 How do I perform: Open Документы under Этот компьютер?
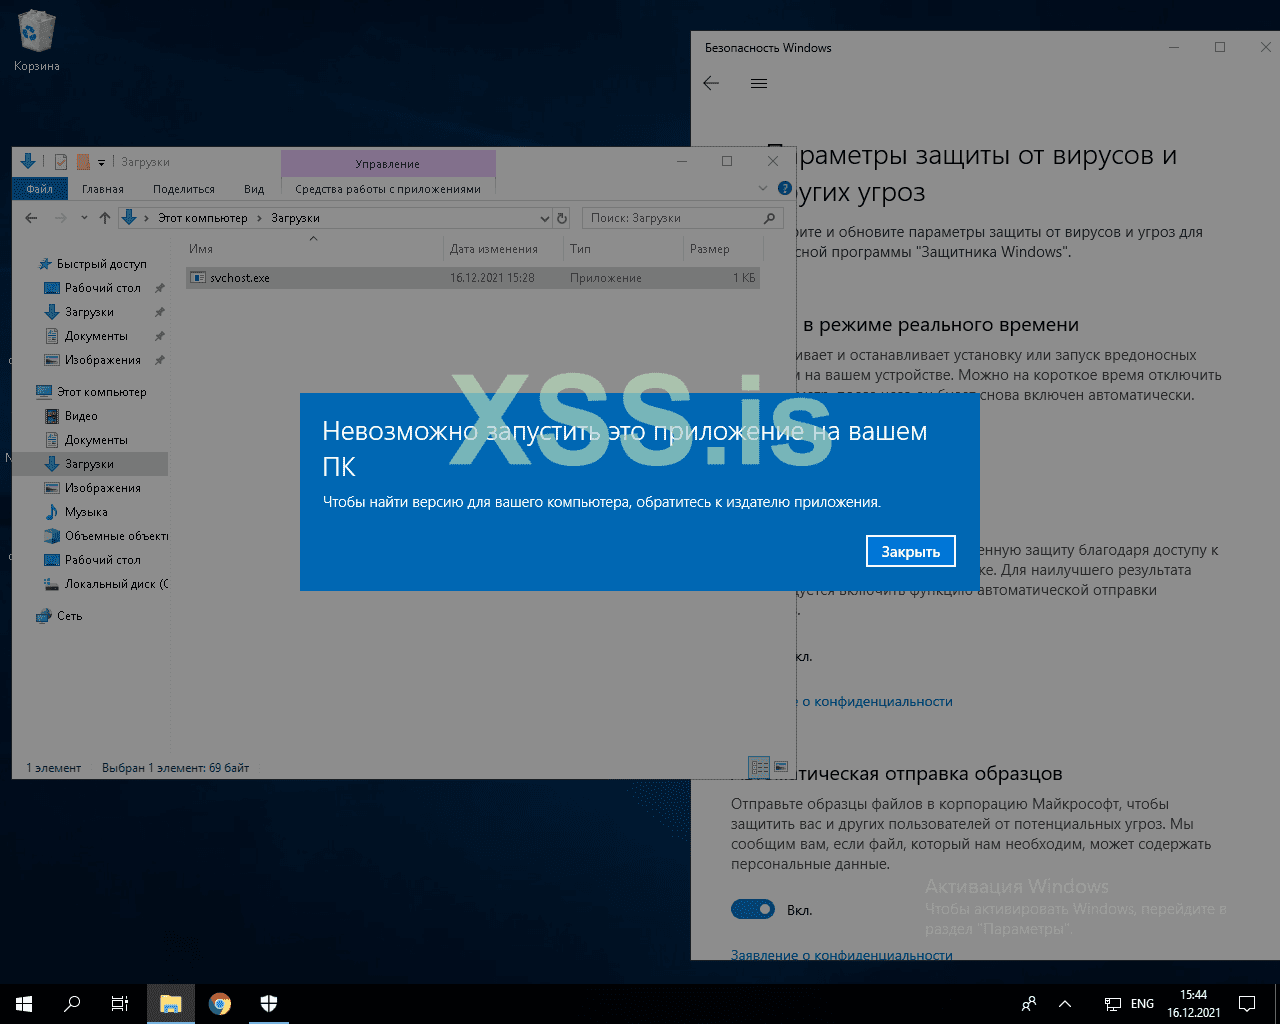(x=86, y=440)
